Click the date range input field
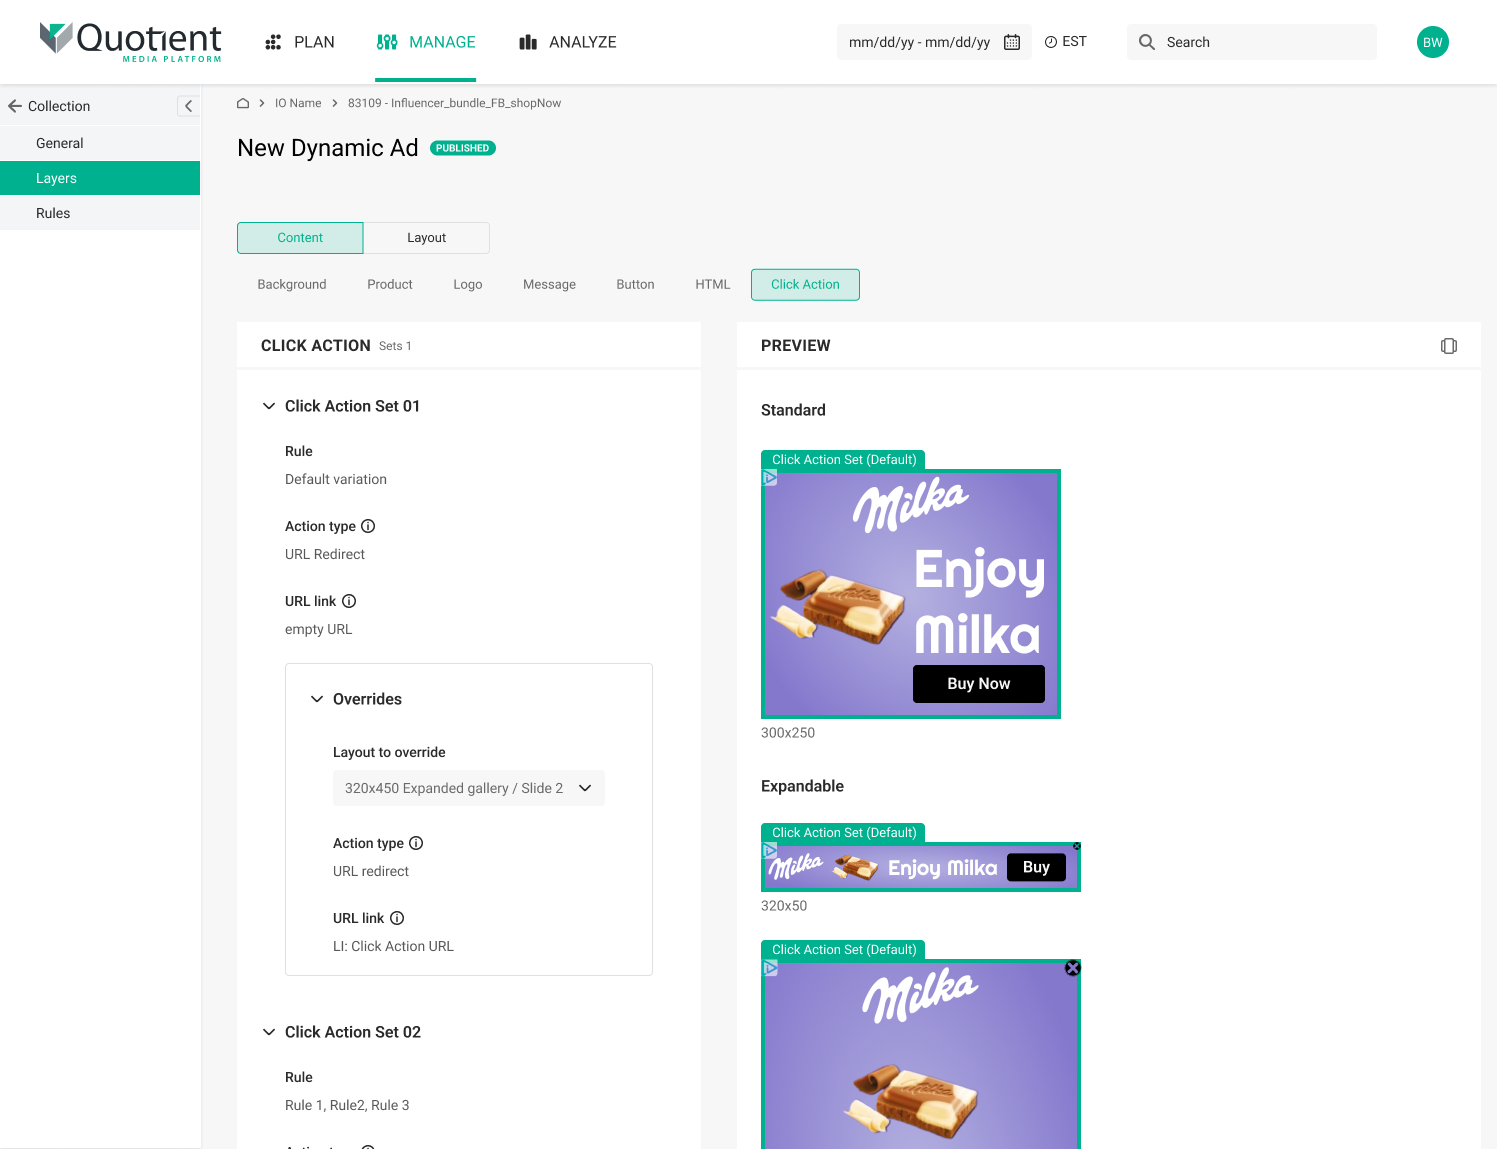This screenshot has width=1497, height=1149. coord(934,42)
